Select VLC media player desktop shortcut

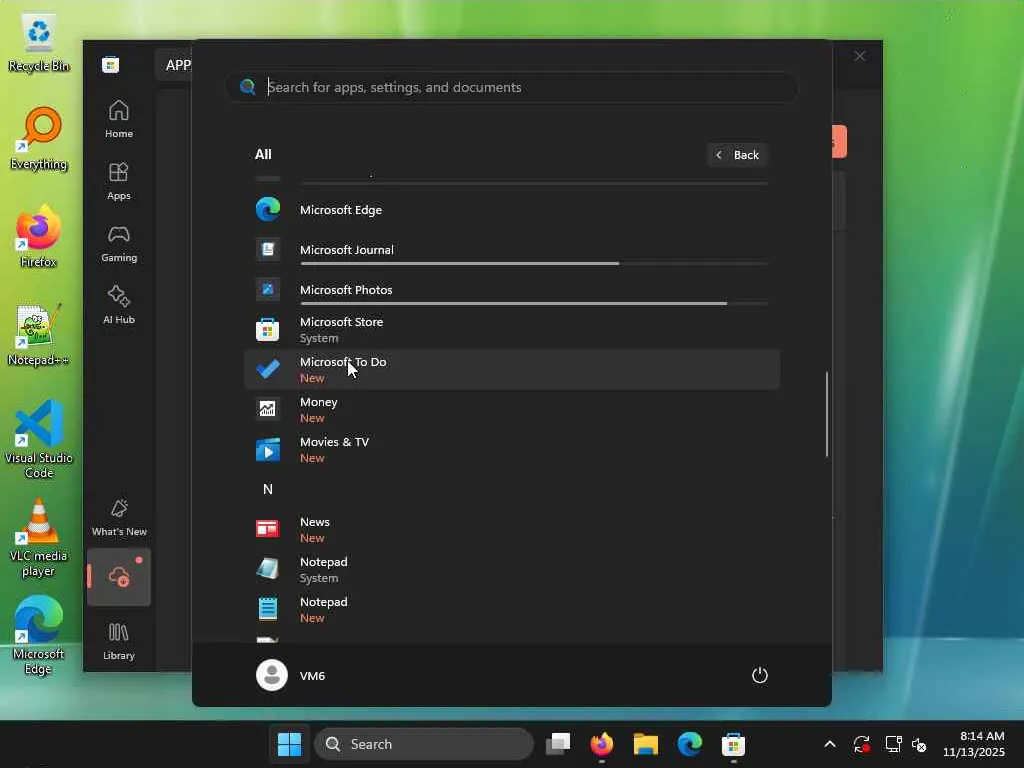click(39, 538)
